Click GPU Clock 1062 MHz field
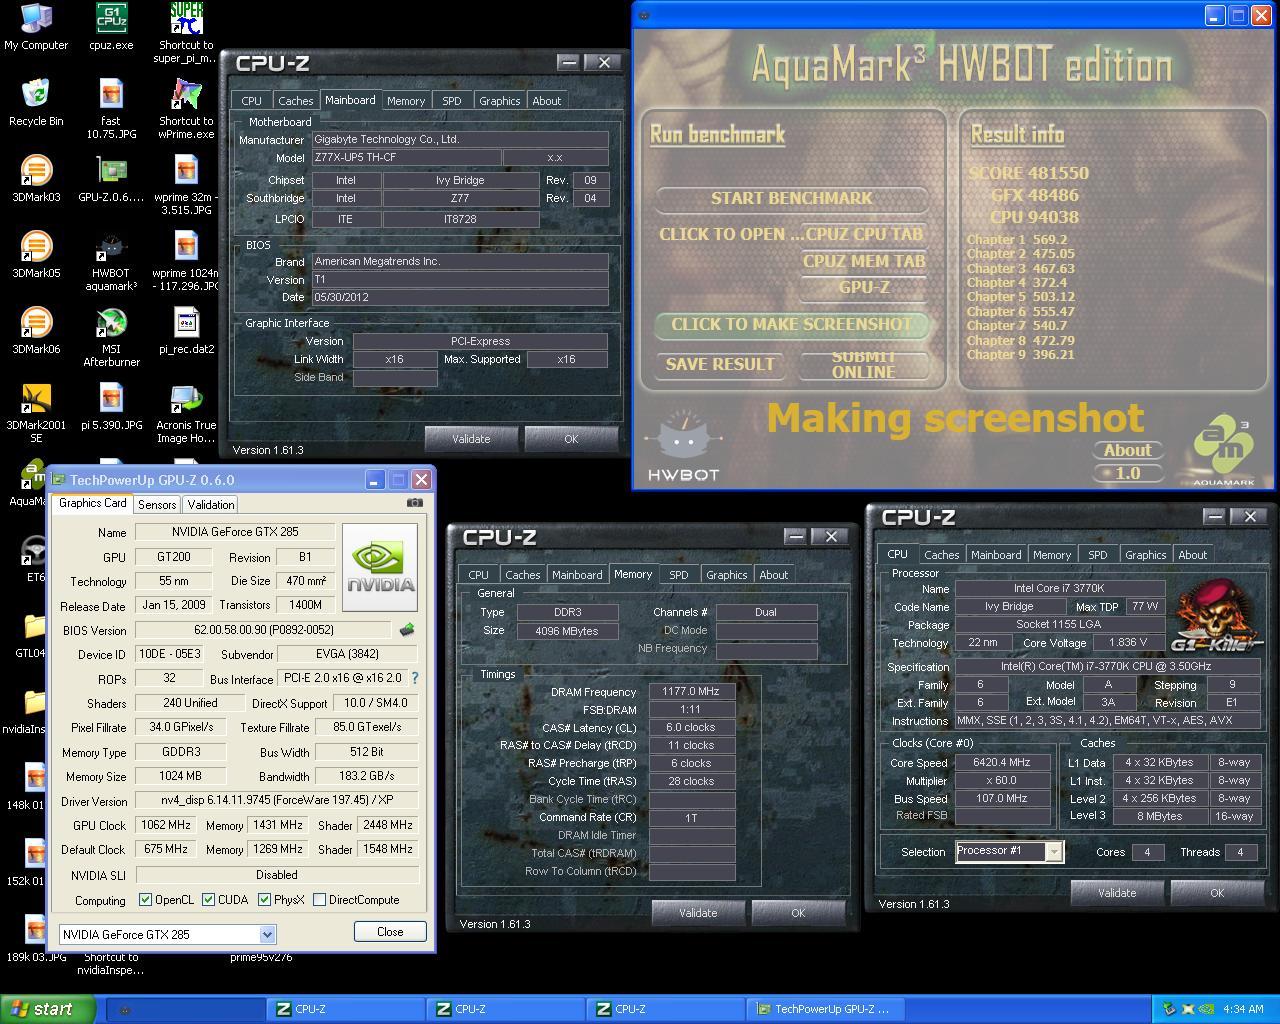1280x1024 pixels. [x=166, y=825]
